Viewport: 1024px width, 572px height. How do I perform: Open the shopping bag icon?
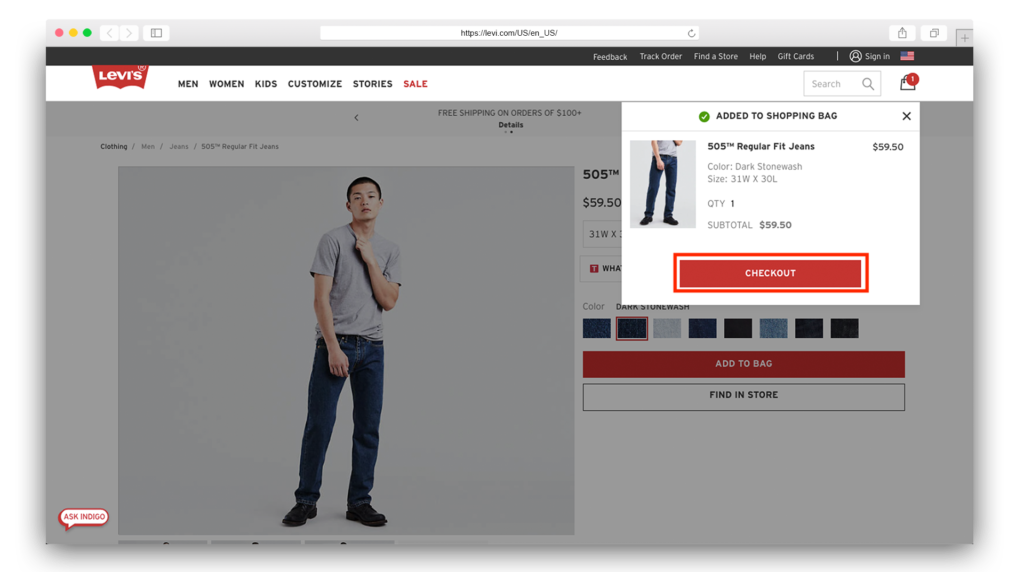[x=908, y=82]
